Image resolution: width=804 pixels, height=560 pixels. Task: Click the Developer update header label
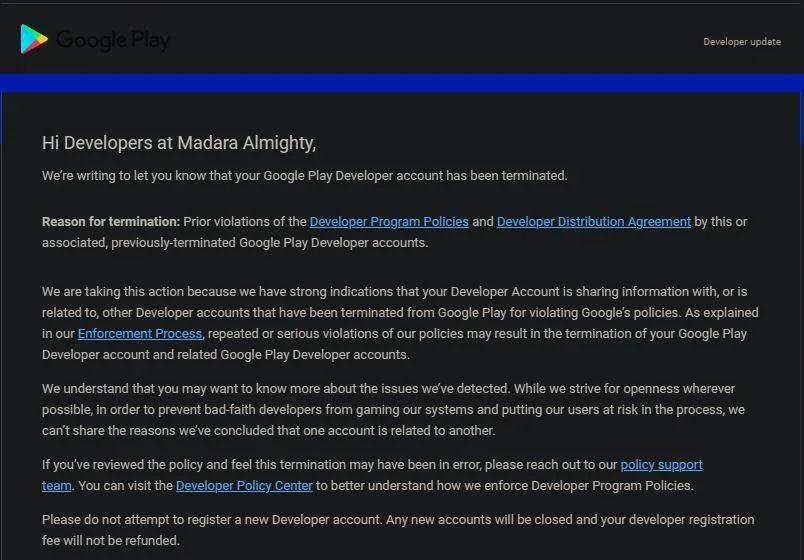coord(742,42)
